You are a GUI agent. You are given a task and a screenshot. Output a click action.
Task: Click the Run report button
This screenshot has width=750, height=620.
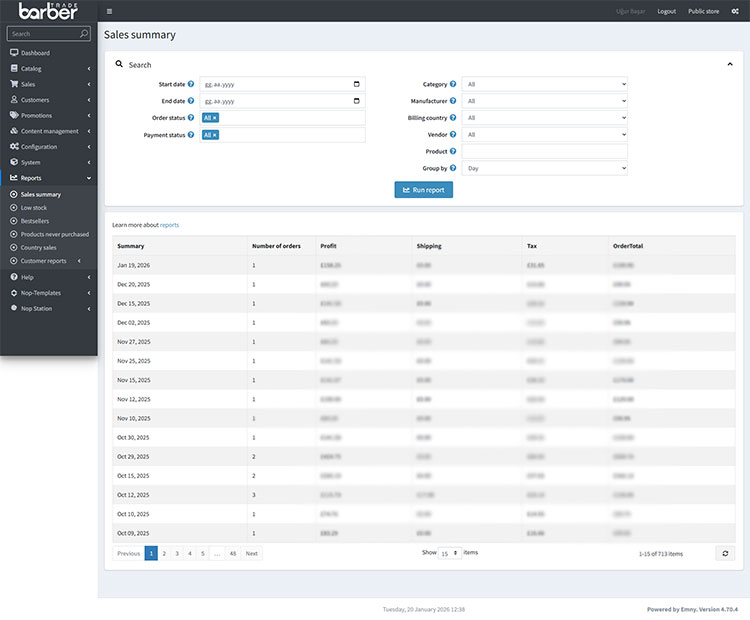(423, 190)
